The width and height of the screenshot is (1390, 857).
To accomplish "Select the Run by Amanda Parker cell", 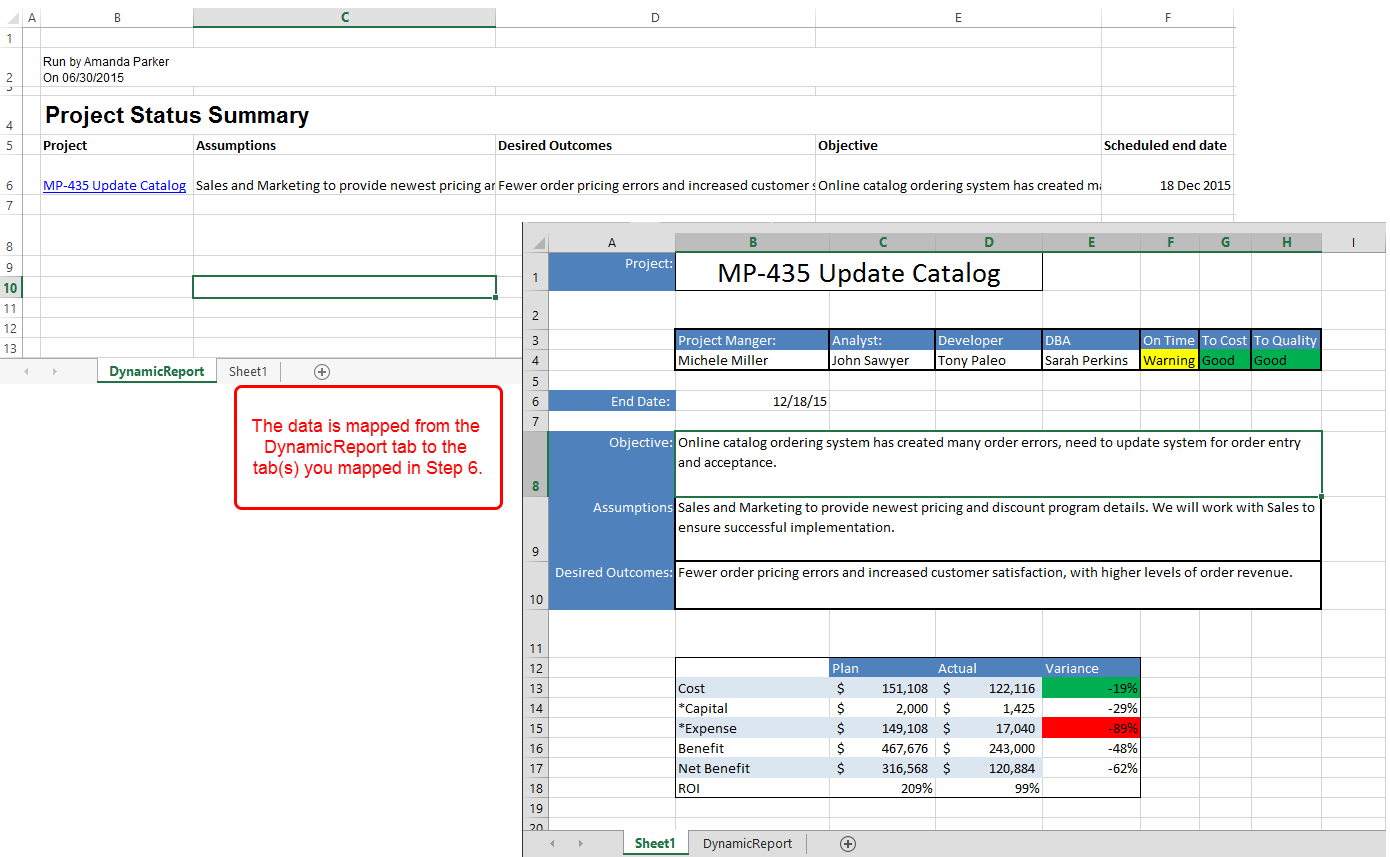I will click(x=117, y=67).
